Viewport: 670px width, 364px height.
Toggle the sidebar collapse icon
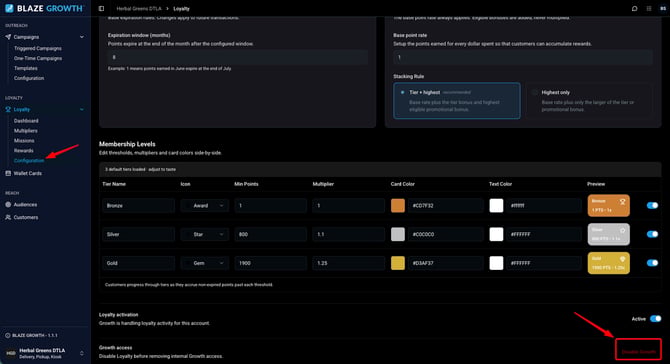101,9
